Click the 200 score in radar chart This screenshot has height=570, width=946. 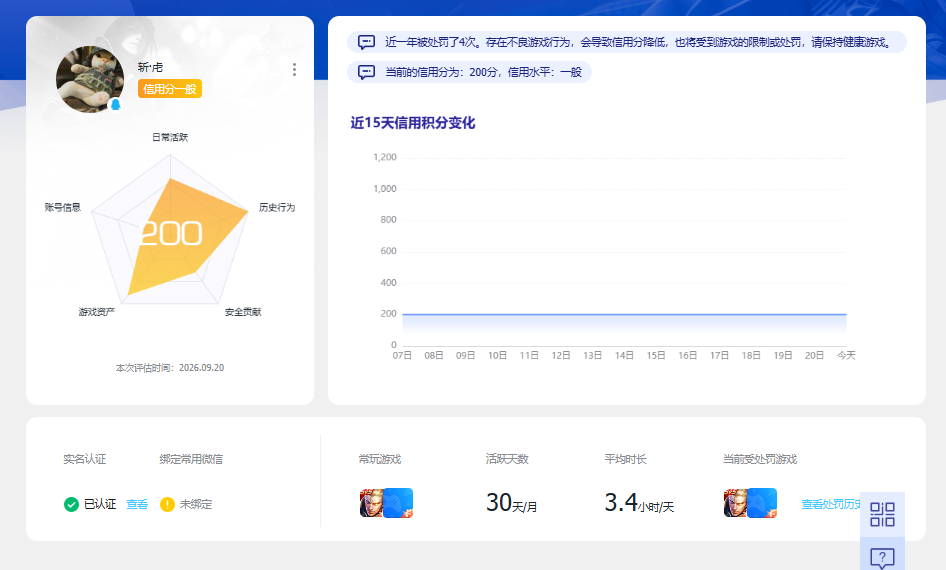click(171, 234)
